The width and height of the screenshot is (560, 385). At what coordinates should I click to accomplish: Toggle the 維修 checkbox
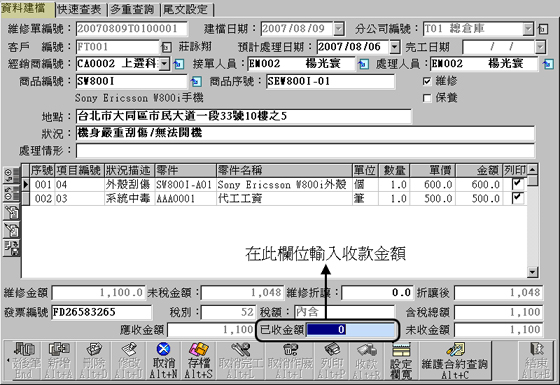[427, 81]
